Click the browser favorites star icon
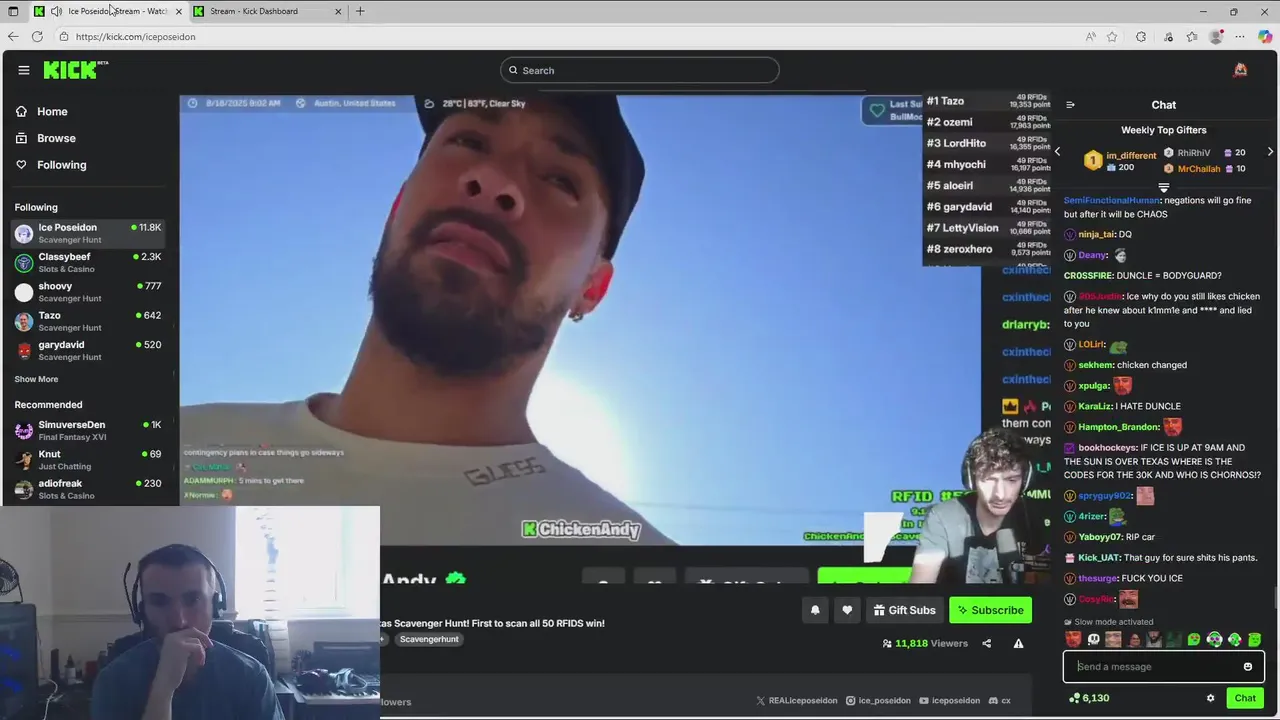The width and height of the screenshot is (1280, 720). coord(1112,37)
